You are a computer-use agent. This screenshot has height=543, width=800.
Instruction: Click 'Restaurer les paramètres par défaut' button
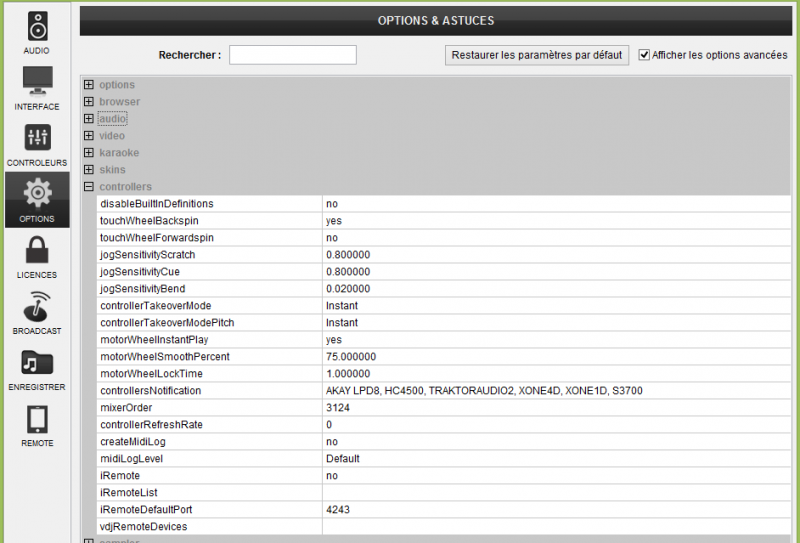pyautogui.click(x=536, y=55)
